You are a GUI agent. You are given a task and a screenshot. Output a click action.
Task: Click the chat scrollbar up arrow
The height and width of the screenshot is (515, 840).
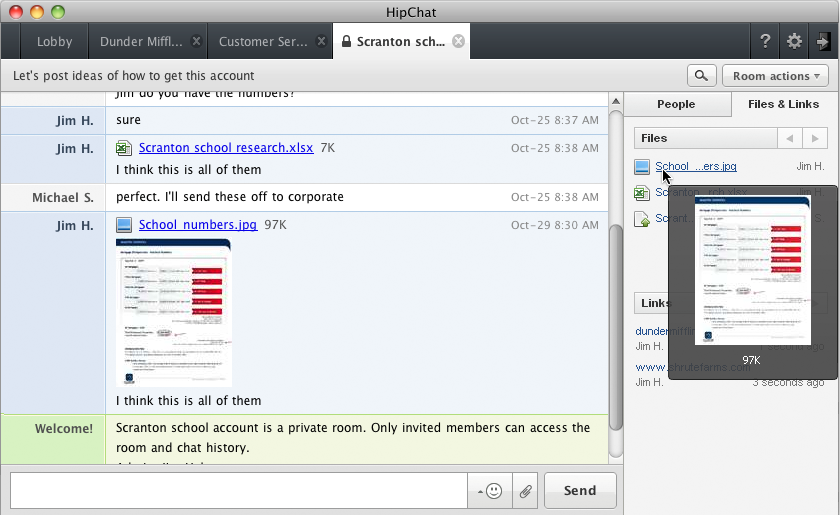[x=616, y=101]
